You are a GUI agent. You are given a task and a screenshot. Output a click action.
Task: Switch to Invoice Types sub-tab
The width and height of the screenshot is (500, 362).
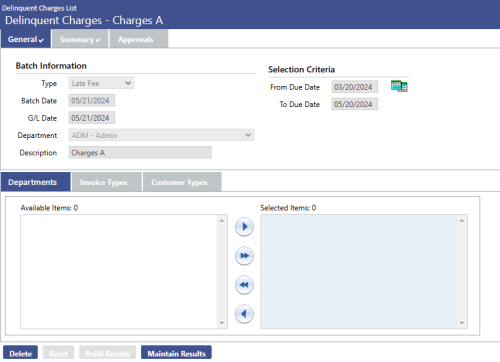pos(107,182)
